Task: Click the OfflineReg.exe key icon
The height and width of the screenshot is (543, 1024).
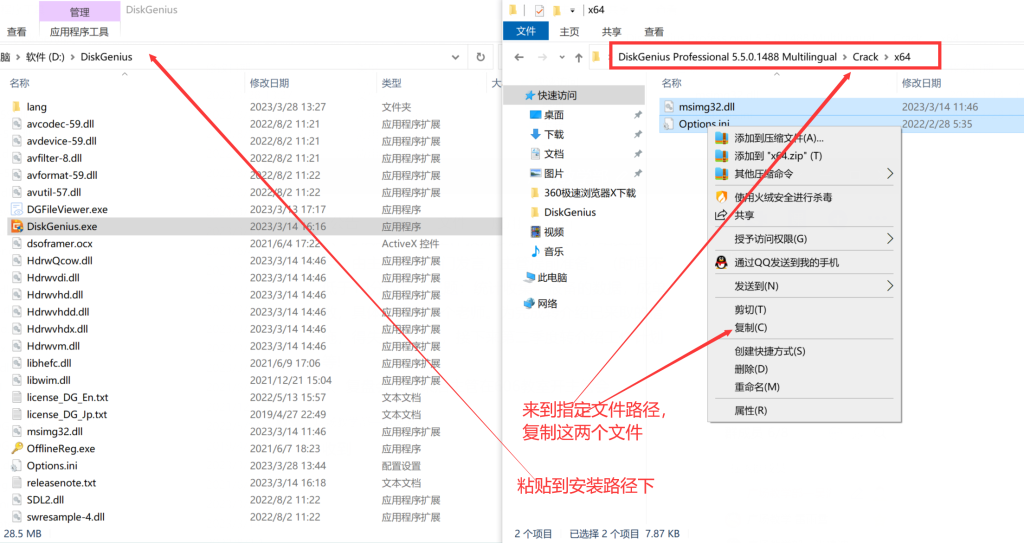Action: 17,448
